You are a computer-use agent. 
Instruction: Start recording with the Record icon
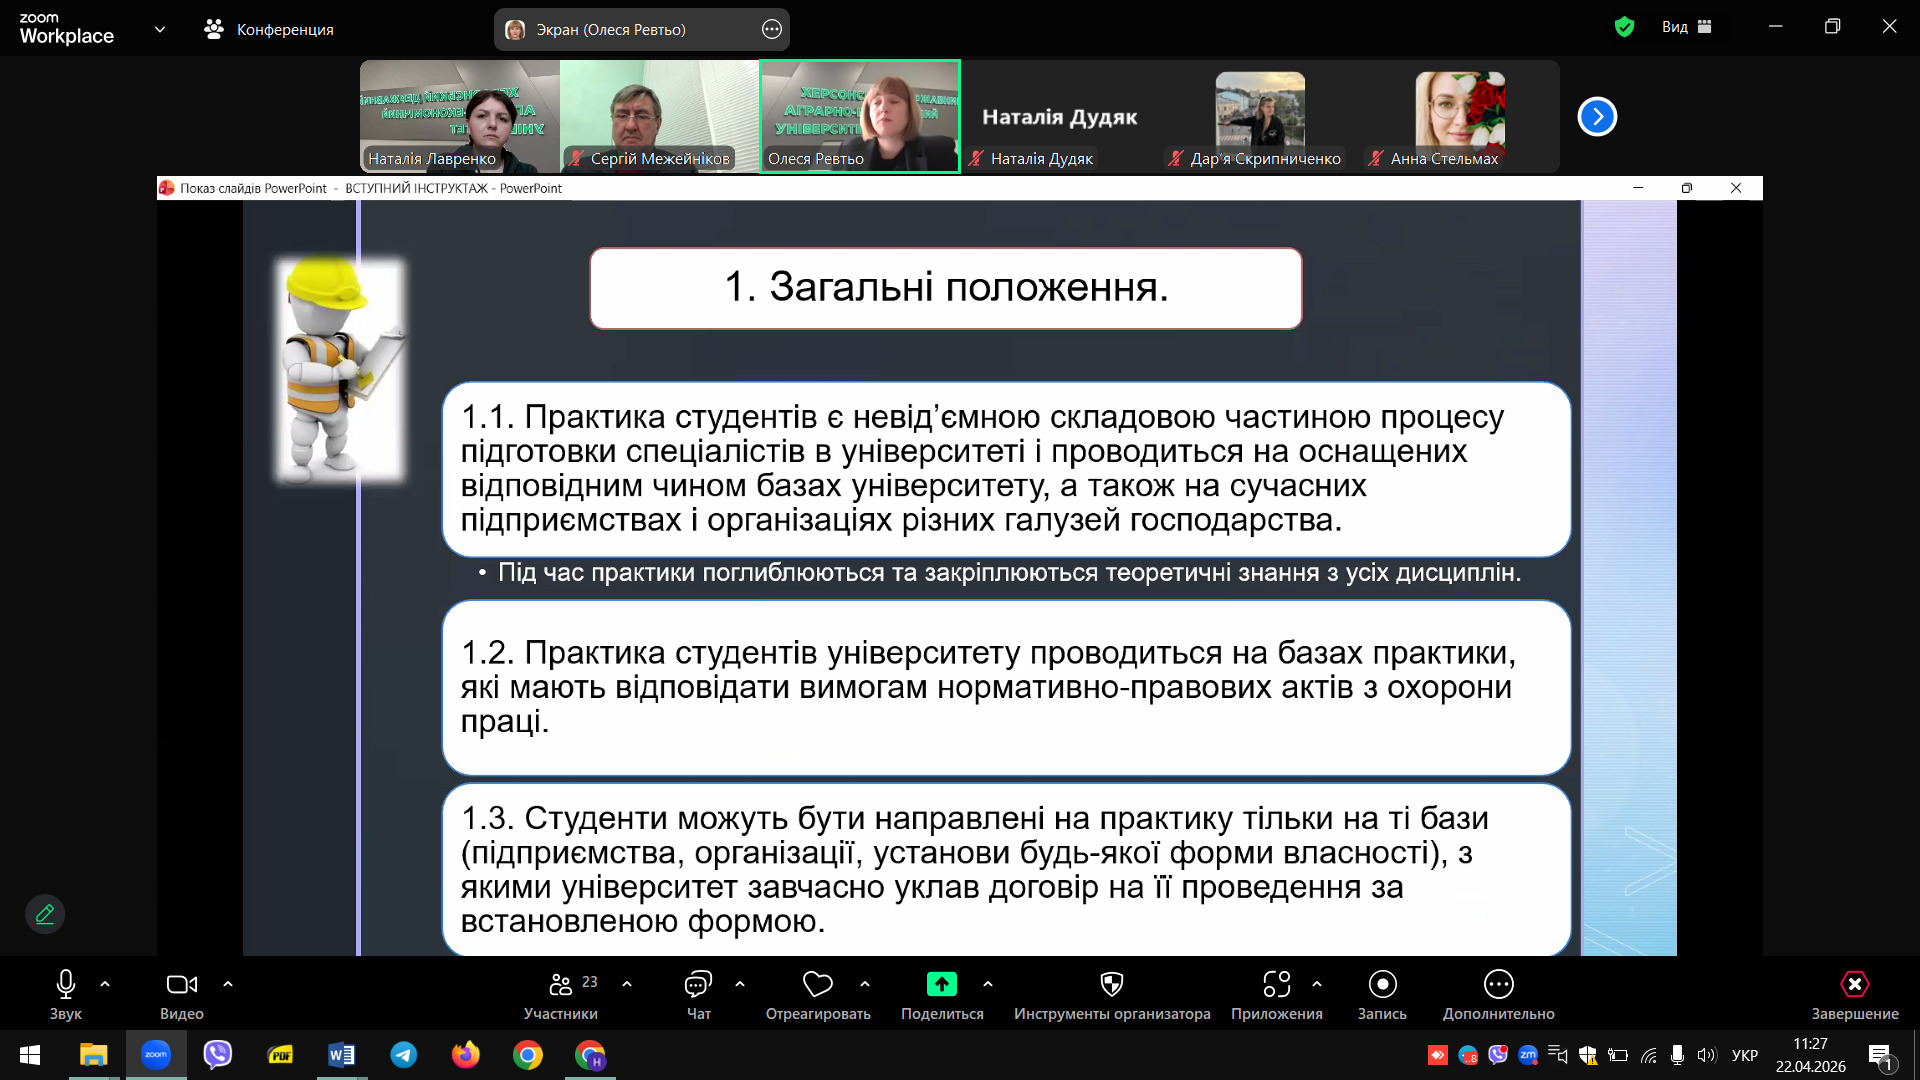coord(1382,985)
